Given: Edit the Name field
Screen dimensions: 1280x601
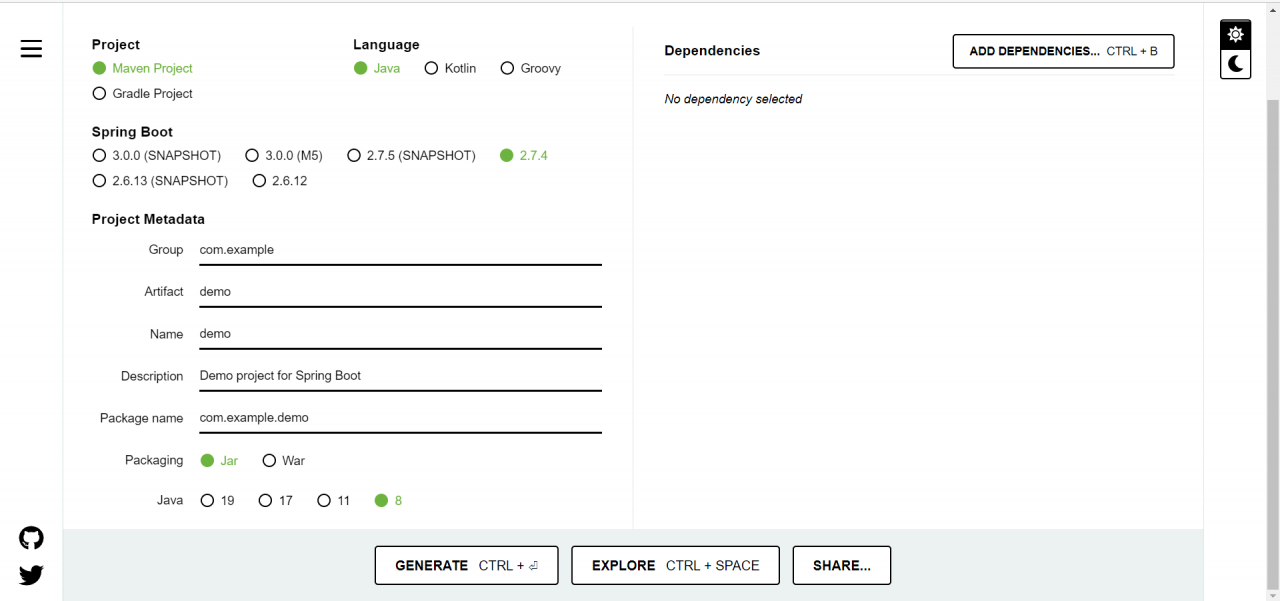Looking at the screenshot, I should [400, 334].
